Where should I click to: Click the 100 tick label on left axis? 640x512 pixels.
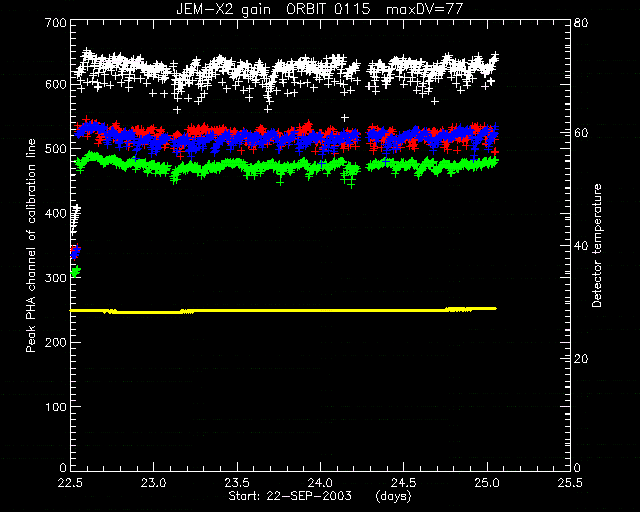point(57,407)
